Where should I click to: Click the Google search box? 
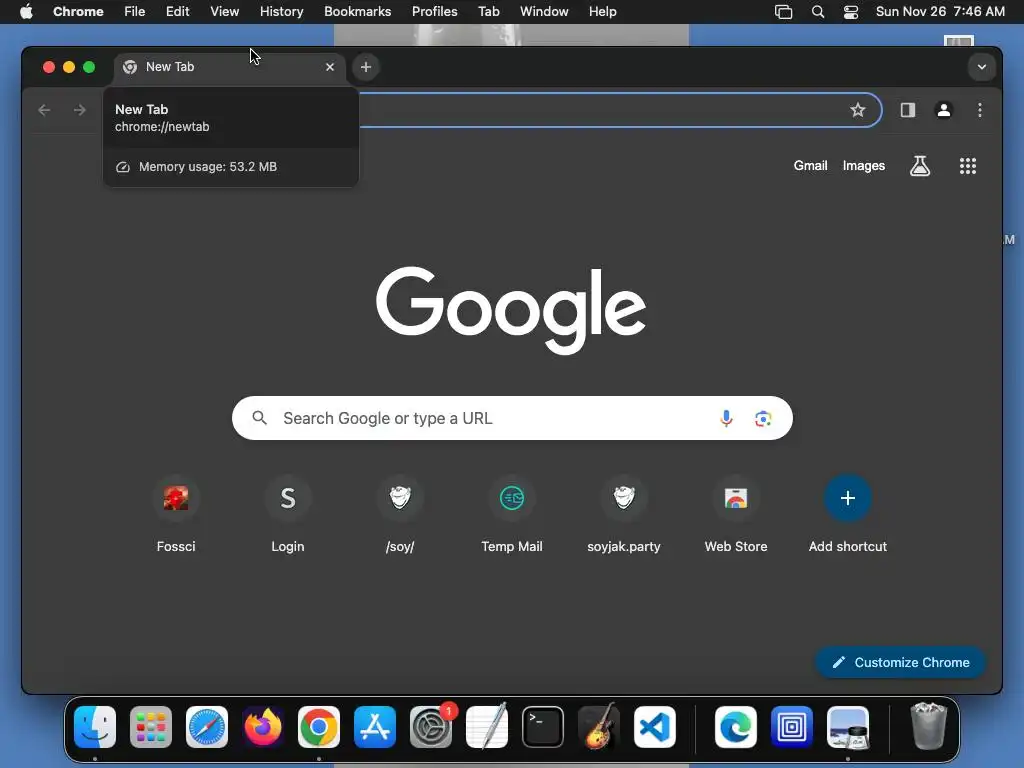(512, 418)
